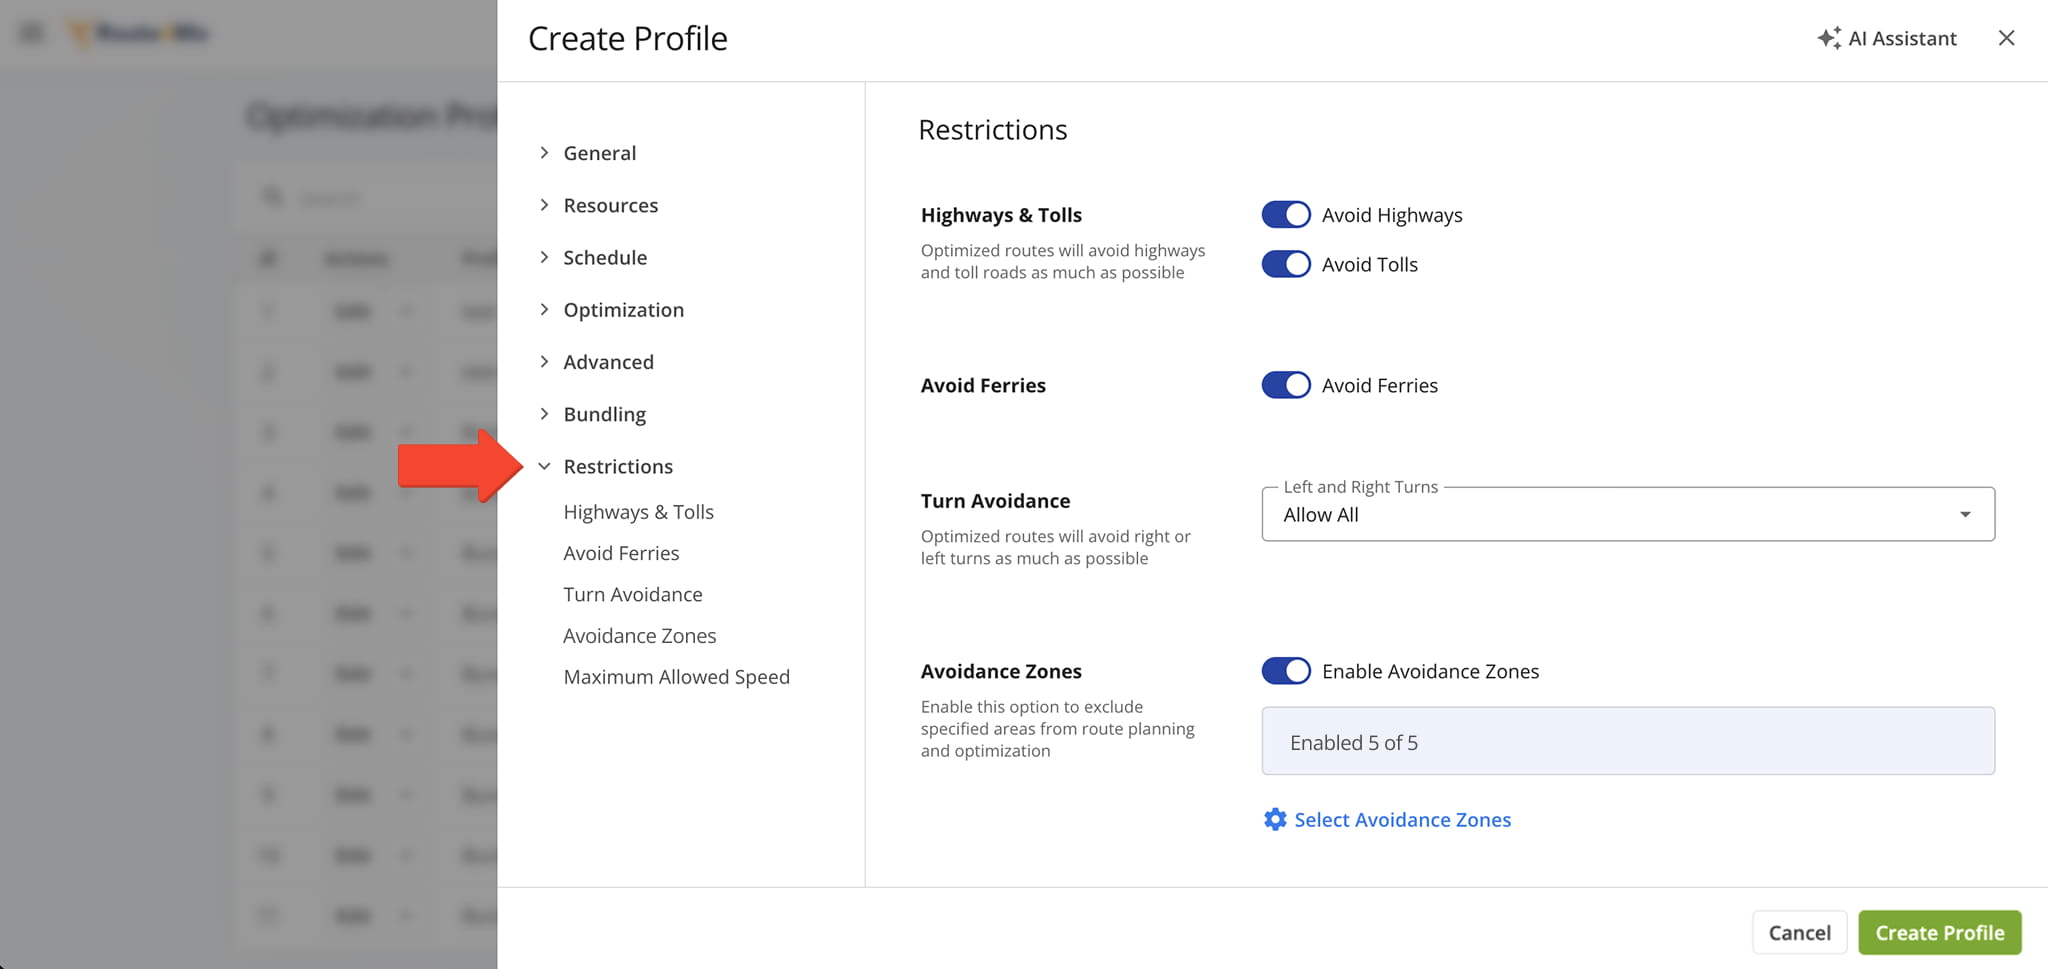Collapse the Restrictions section chevron

[544, 466]
